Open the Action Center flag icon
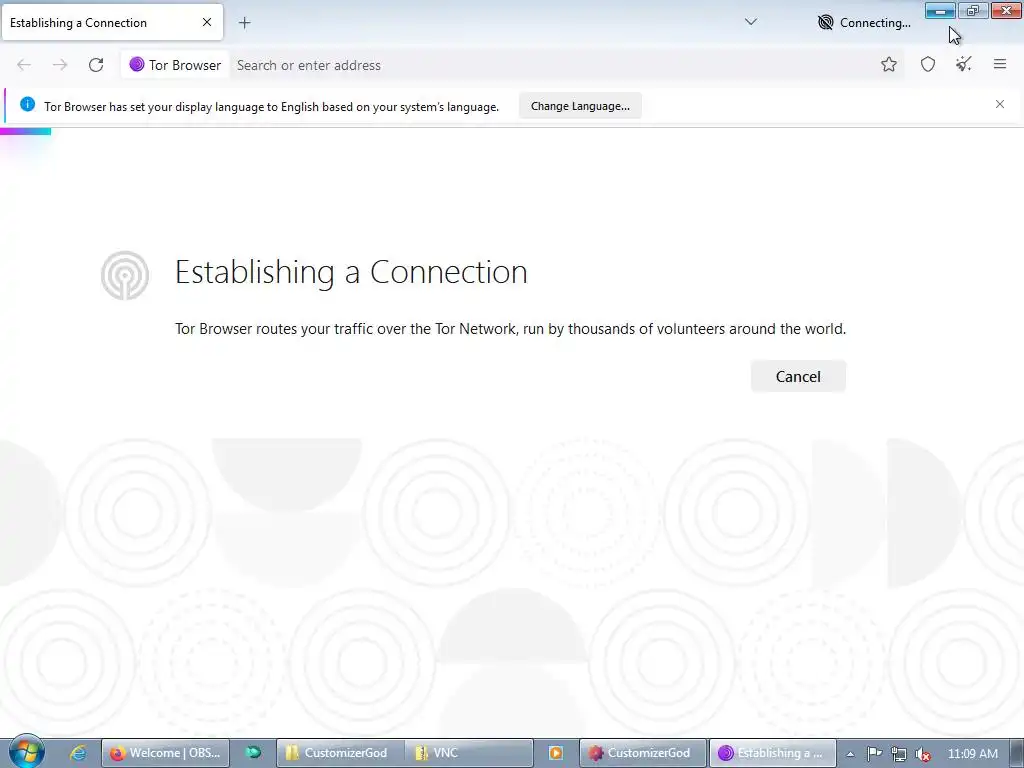 [x=874, y=754]
